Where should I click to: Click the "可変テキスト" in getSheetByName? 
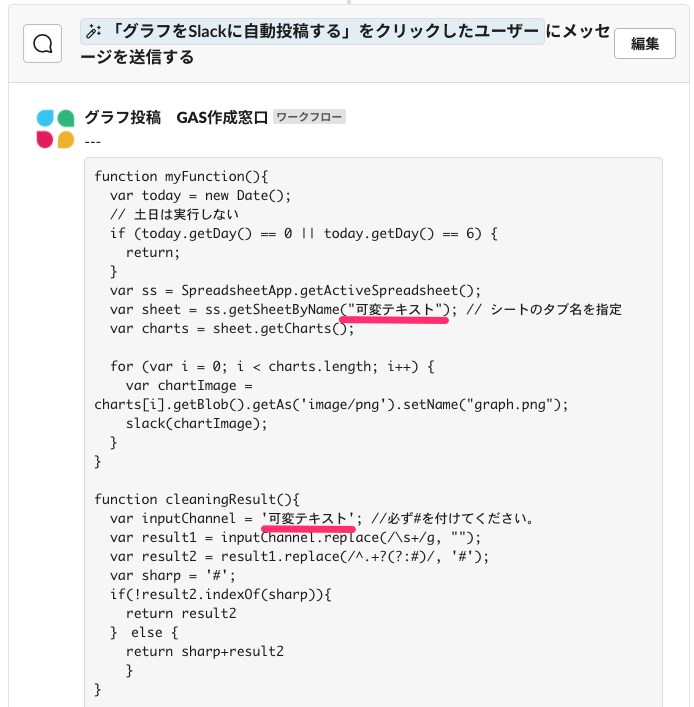point(395,310)
